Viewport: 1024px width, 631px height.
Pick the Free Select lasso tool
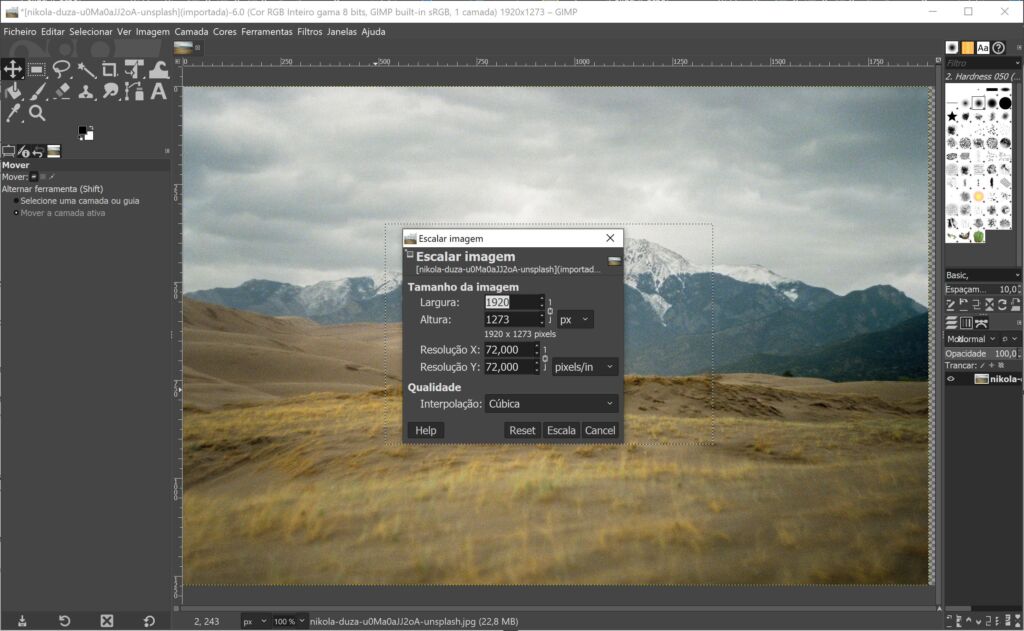pyautogui.click(x=62, y=69)
